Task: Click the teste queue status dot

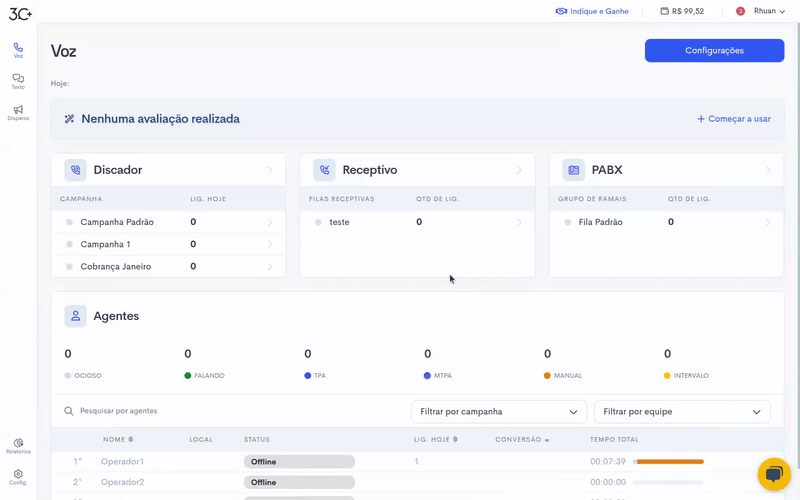Action: coord(318,222)
